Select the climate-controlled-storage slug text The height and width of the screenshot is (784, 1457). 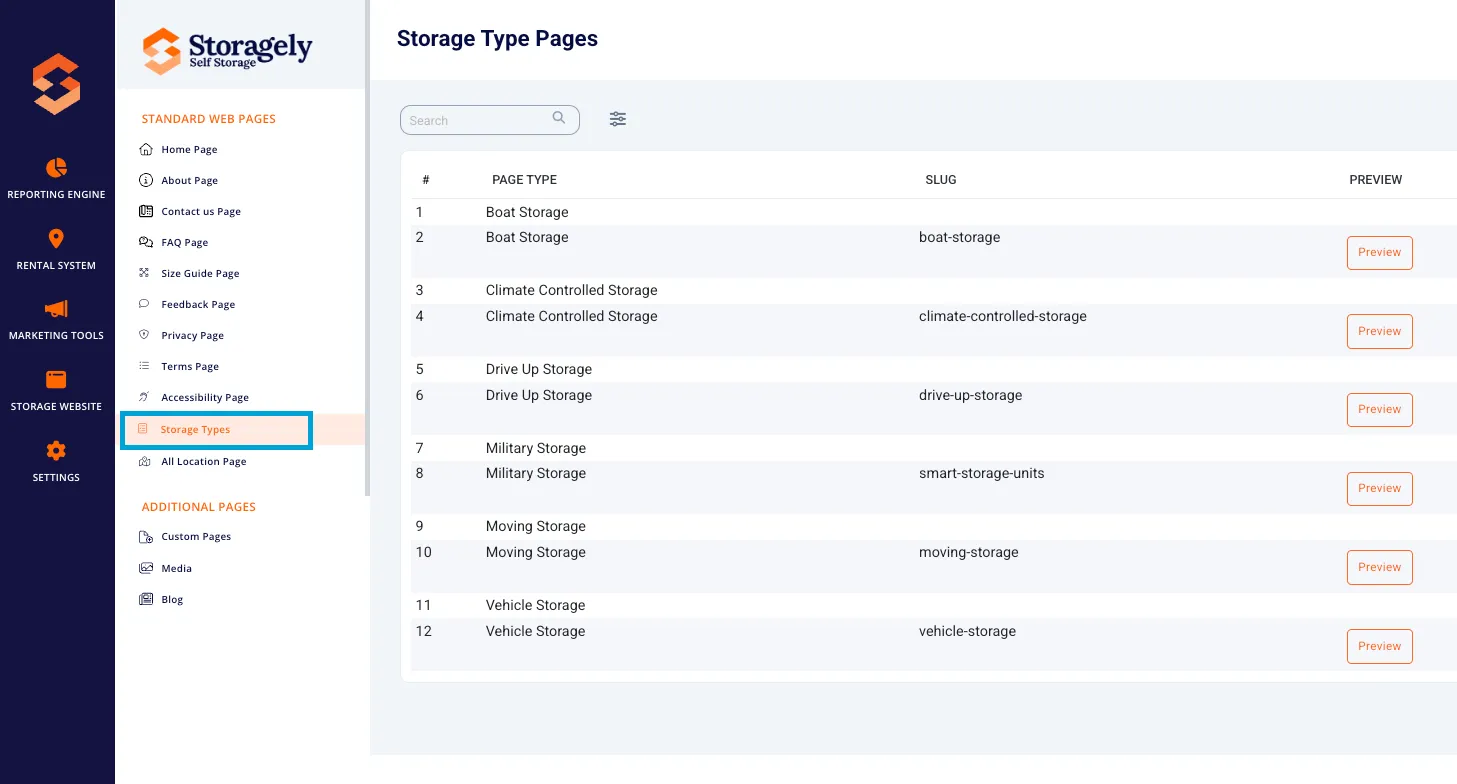coord(1003,317)
